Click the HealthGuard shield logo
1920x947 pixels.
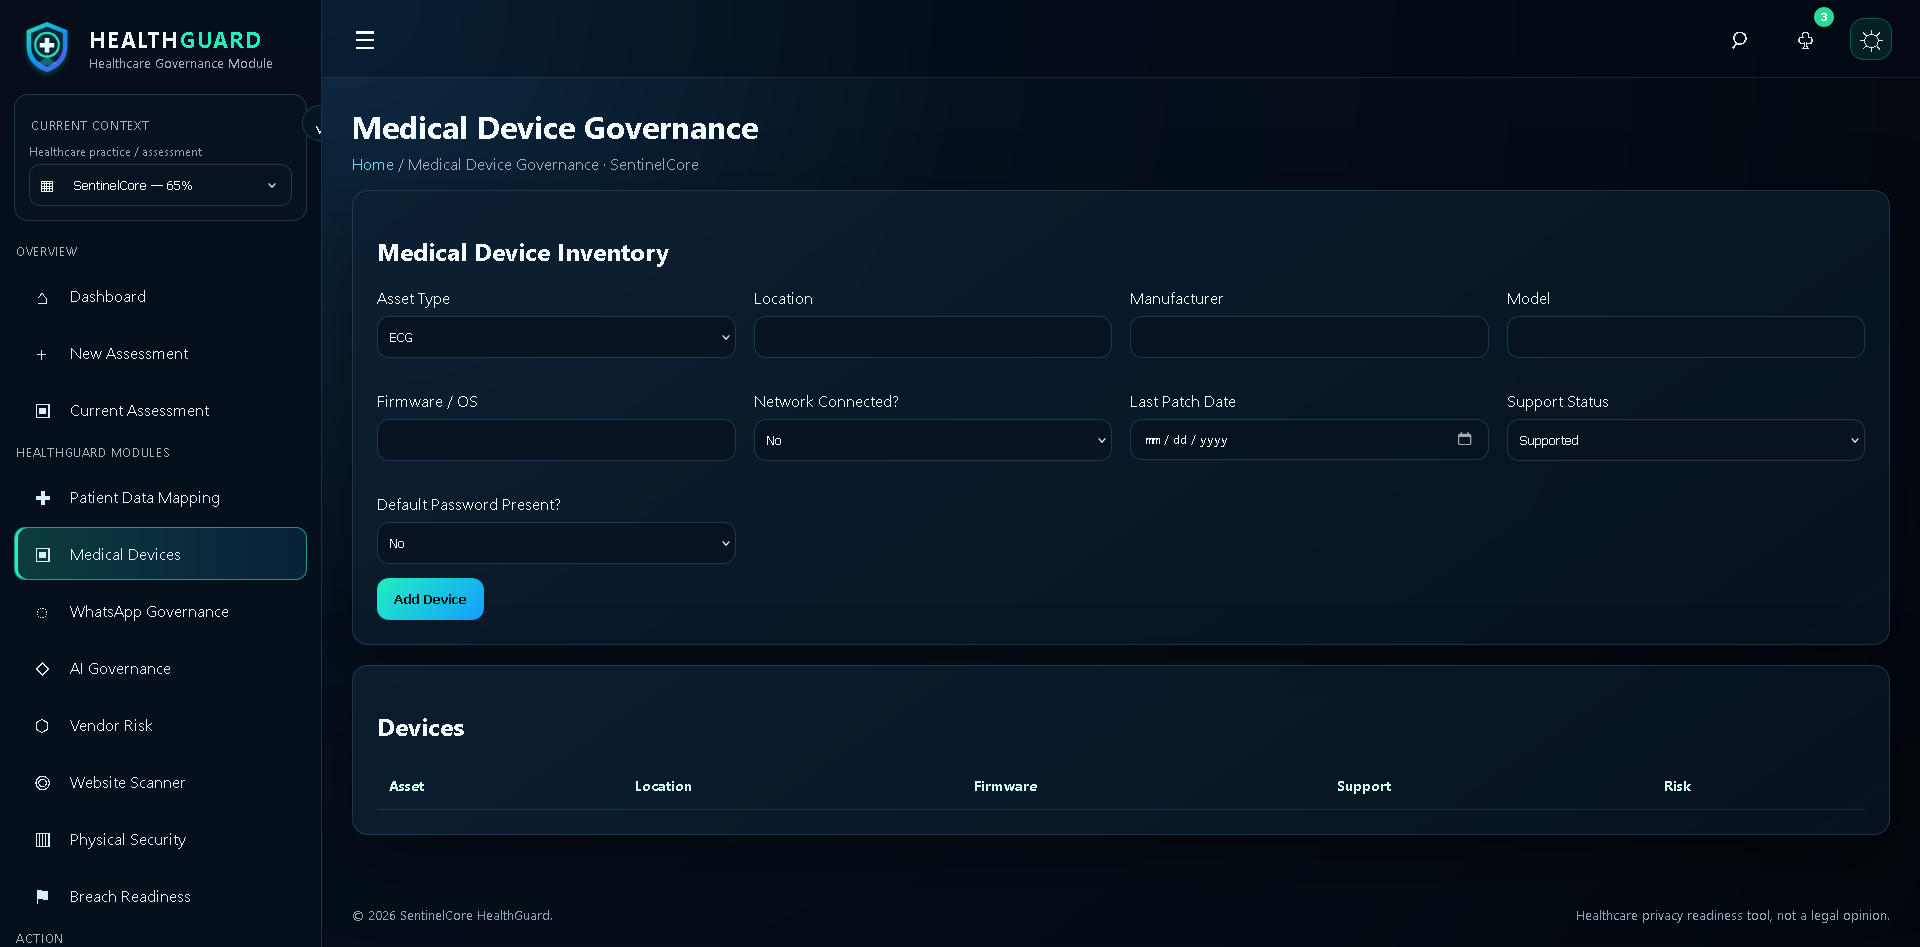pos(47,47)
